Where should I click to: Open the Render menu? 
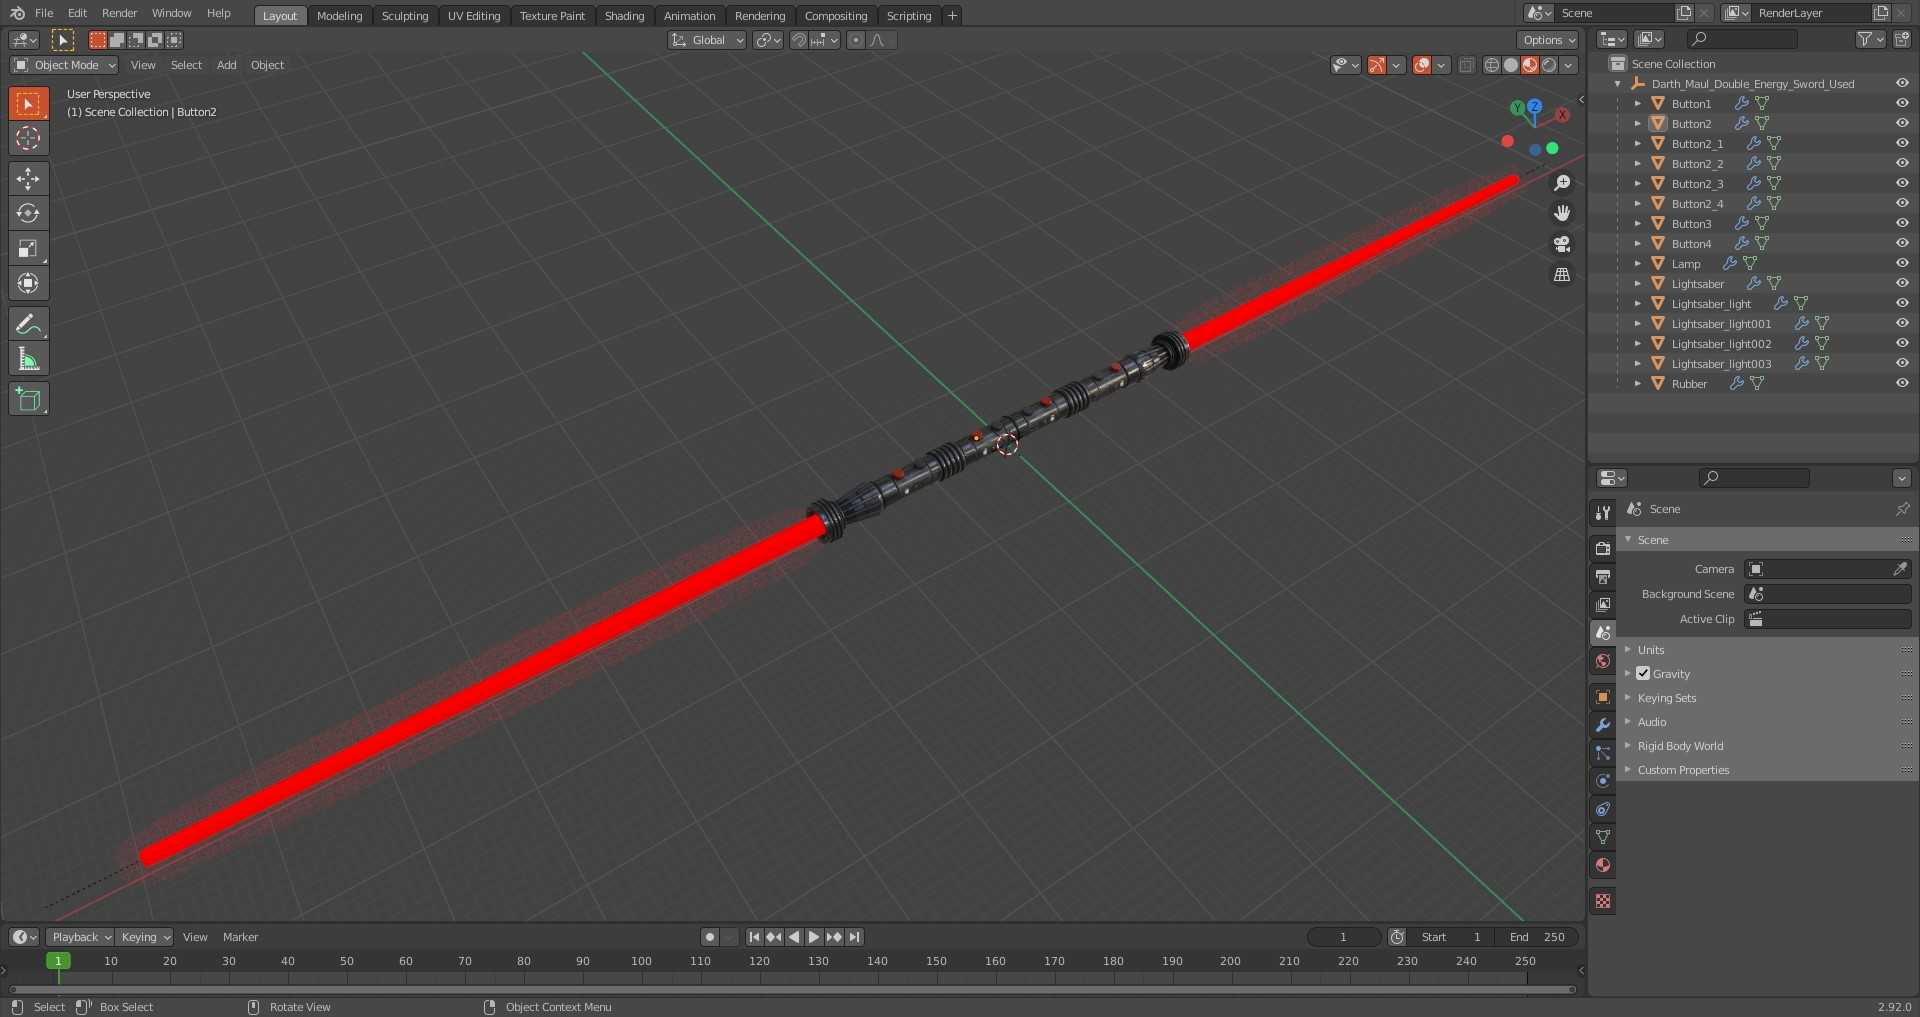119,13
